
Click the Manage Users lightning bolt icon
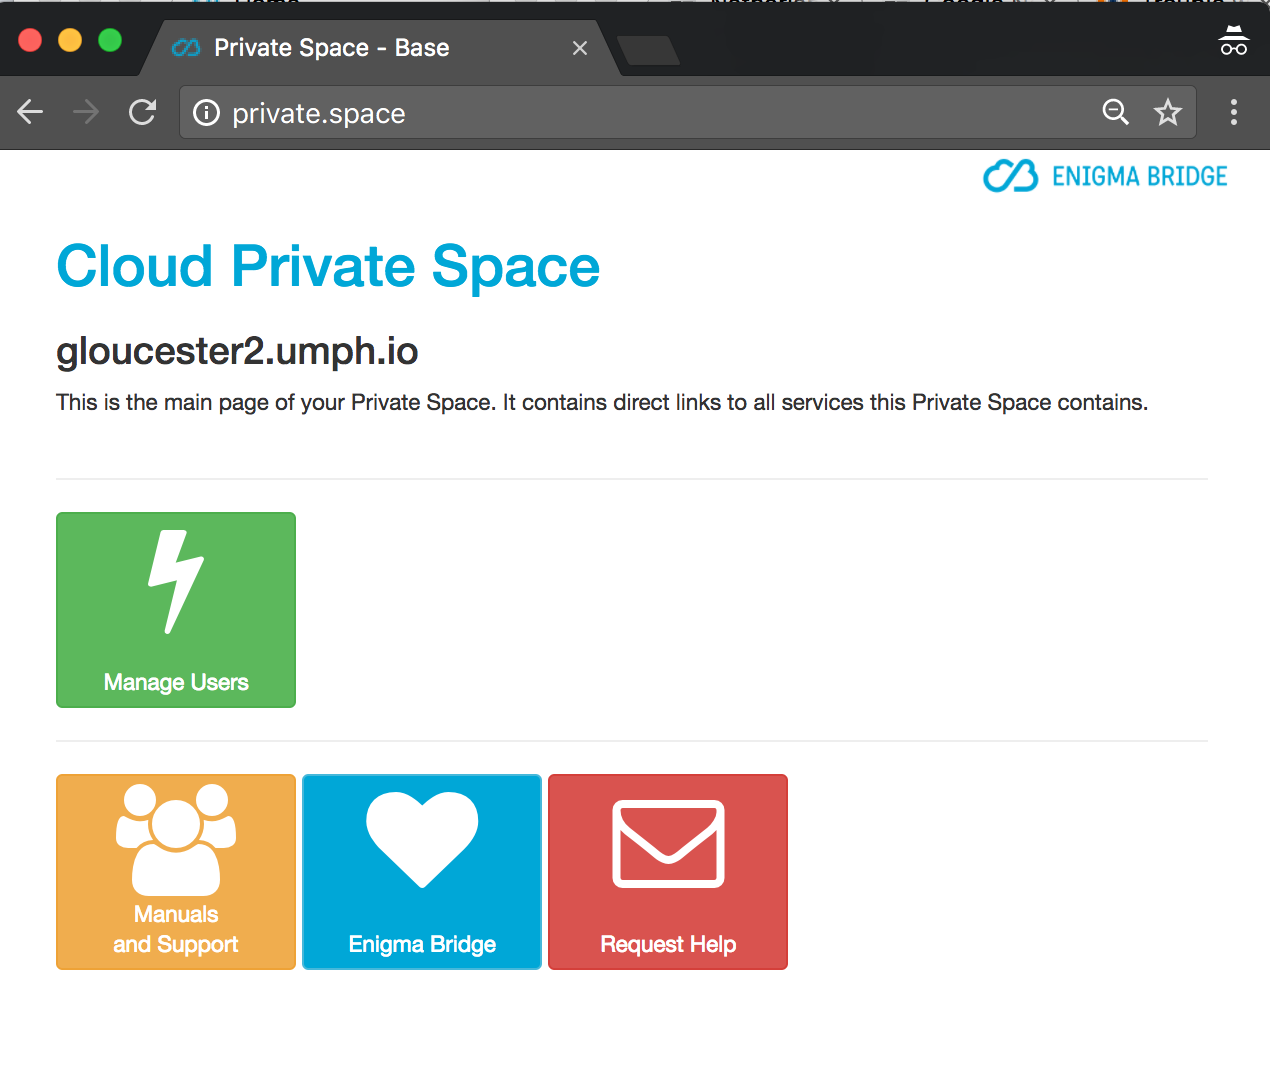(x=175, y=578)
